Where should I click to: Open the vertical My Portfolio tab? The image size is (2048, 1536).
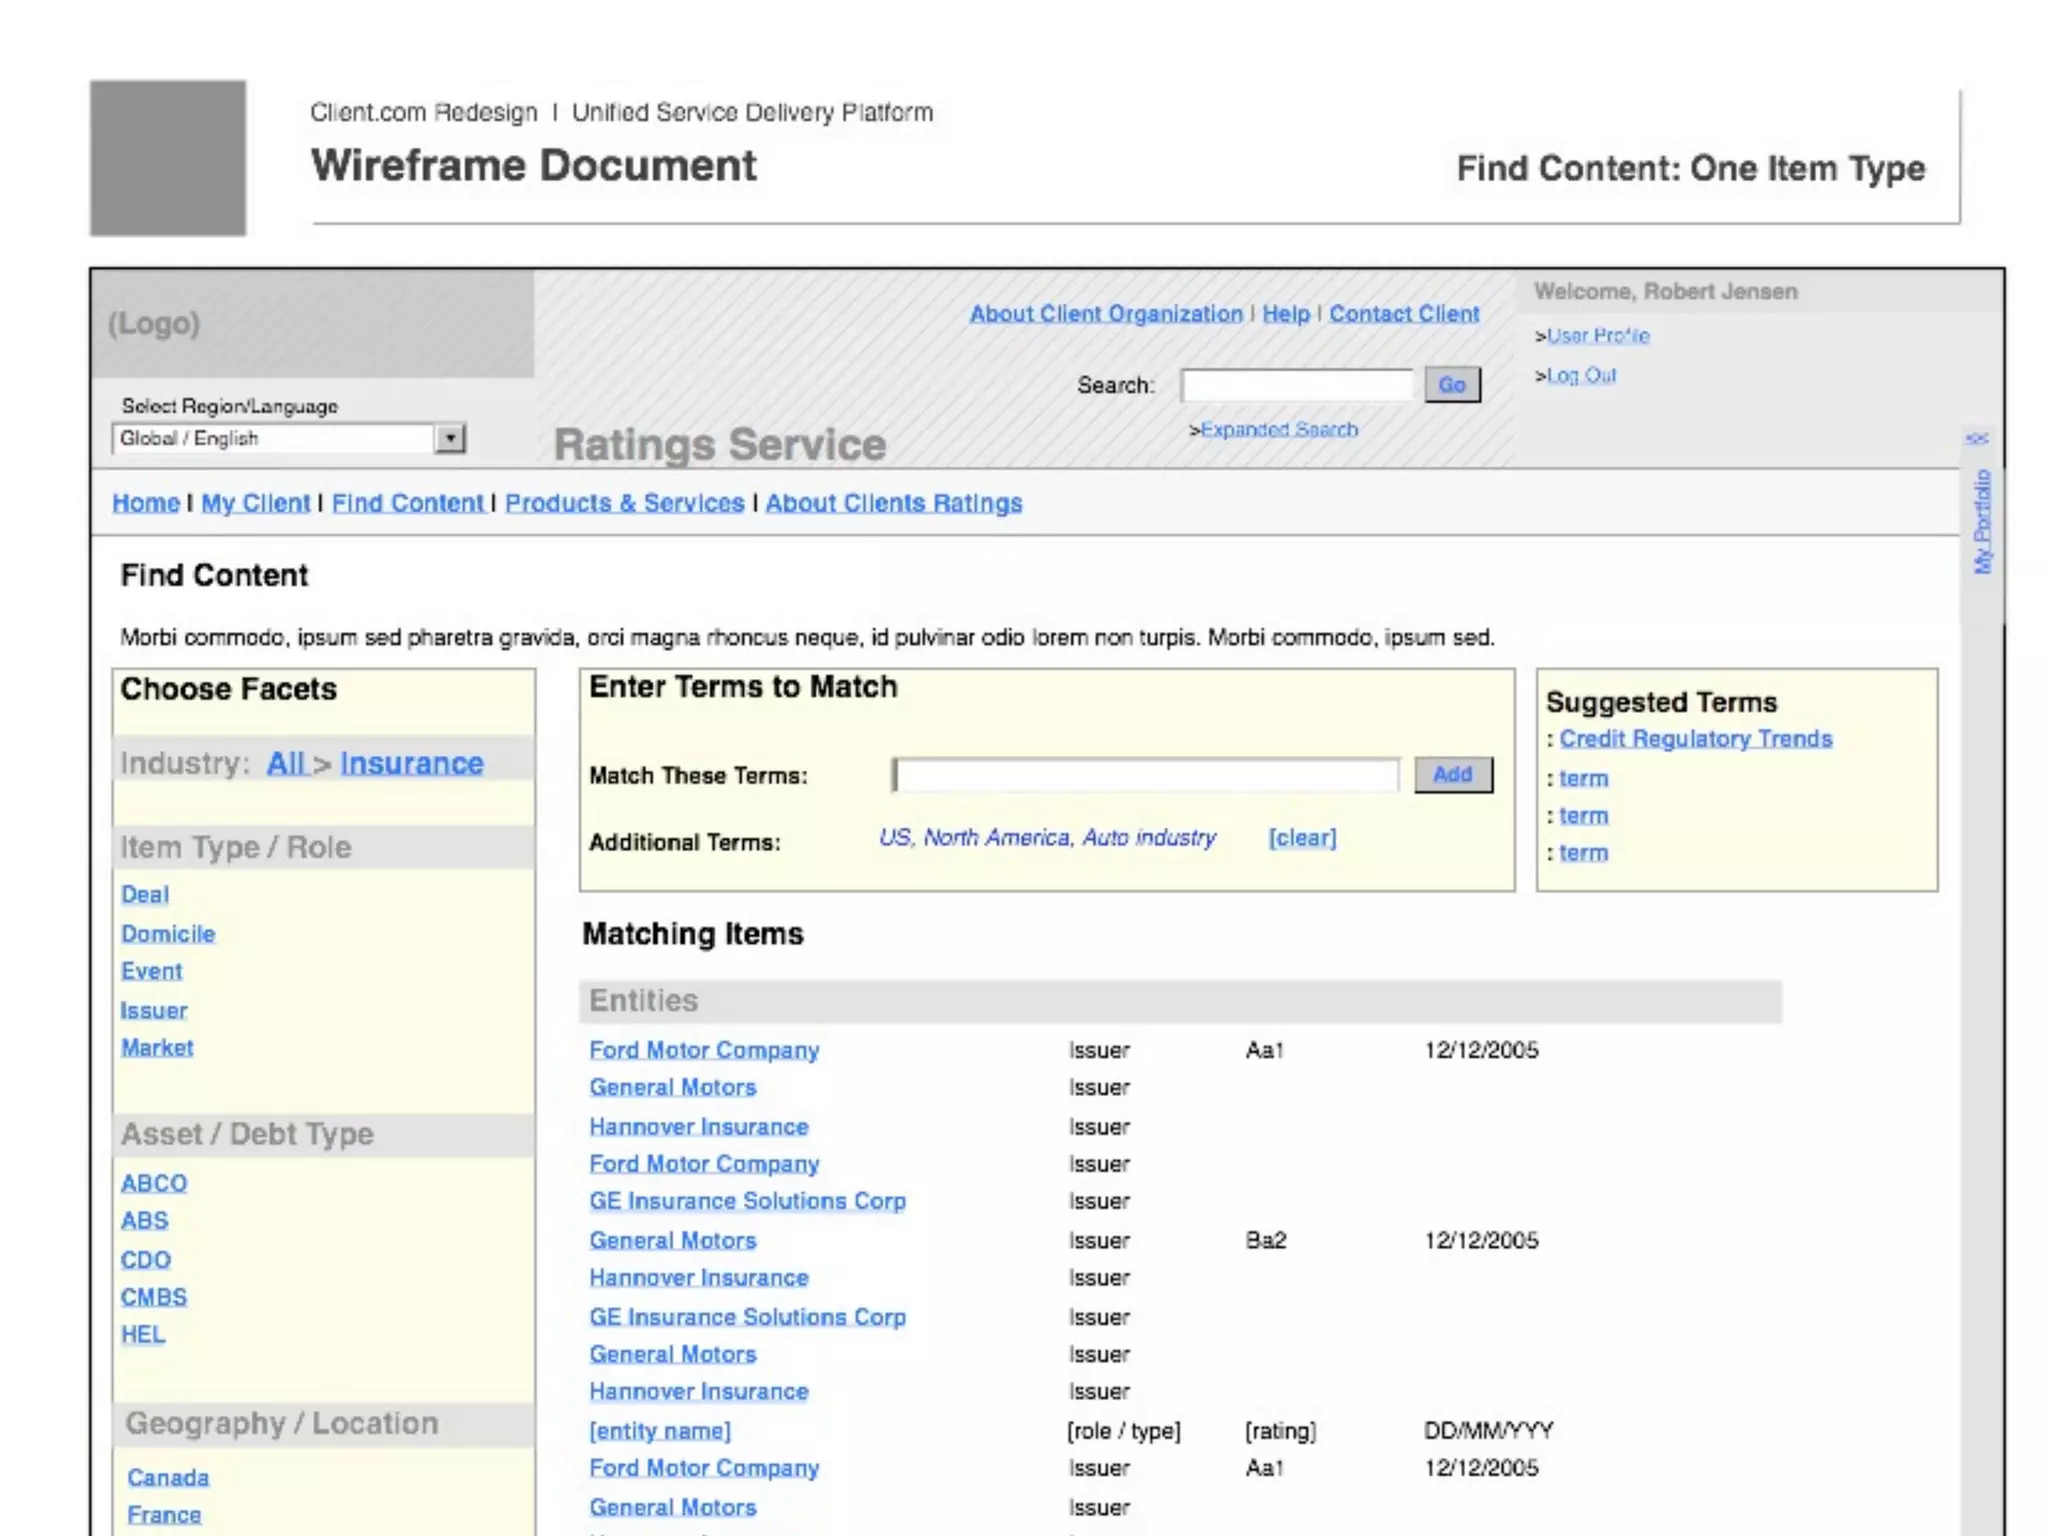pyautogui.click(x=1982, y=522)
